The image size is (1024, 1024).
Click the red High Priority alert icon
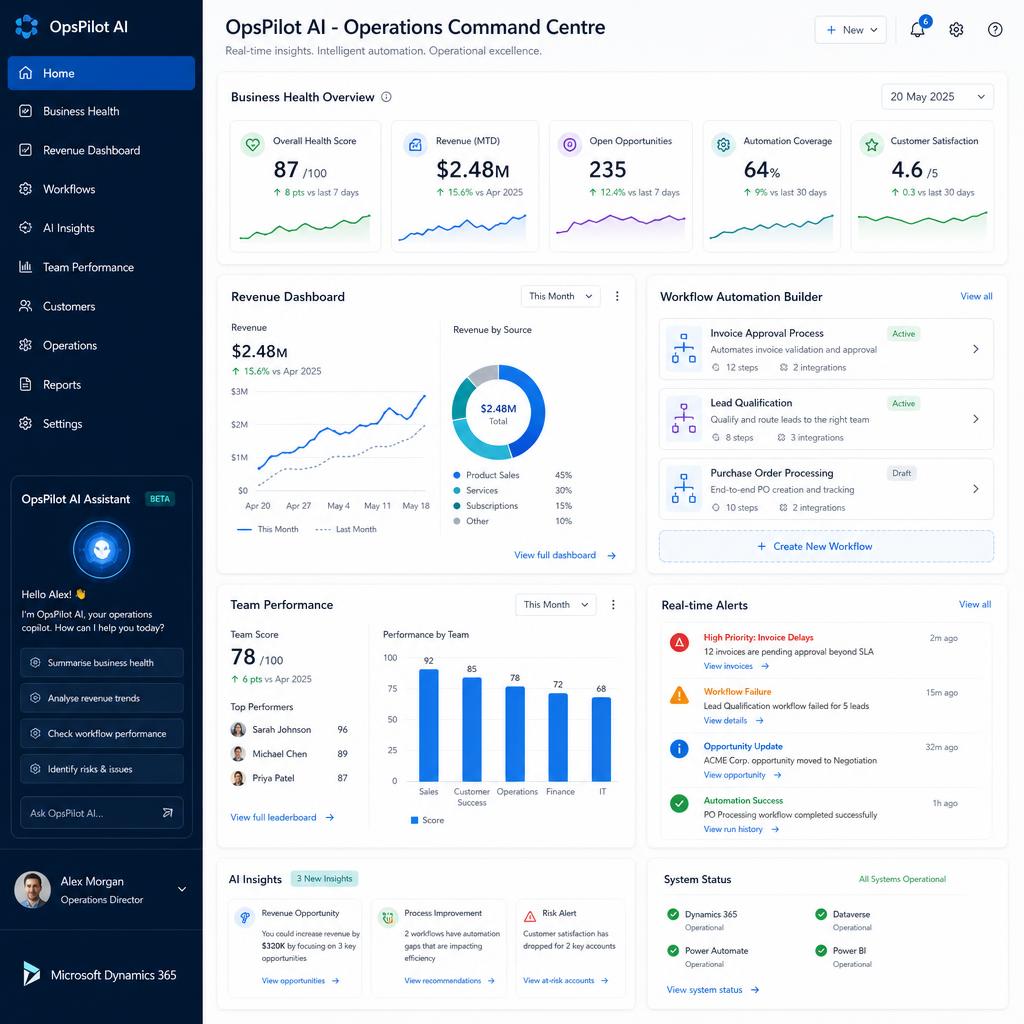679,643
